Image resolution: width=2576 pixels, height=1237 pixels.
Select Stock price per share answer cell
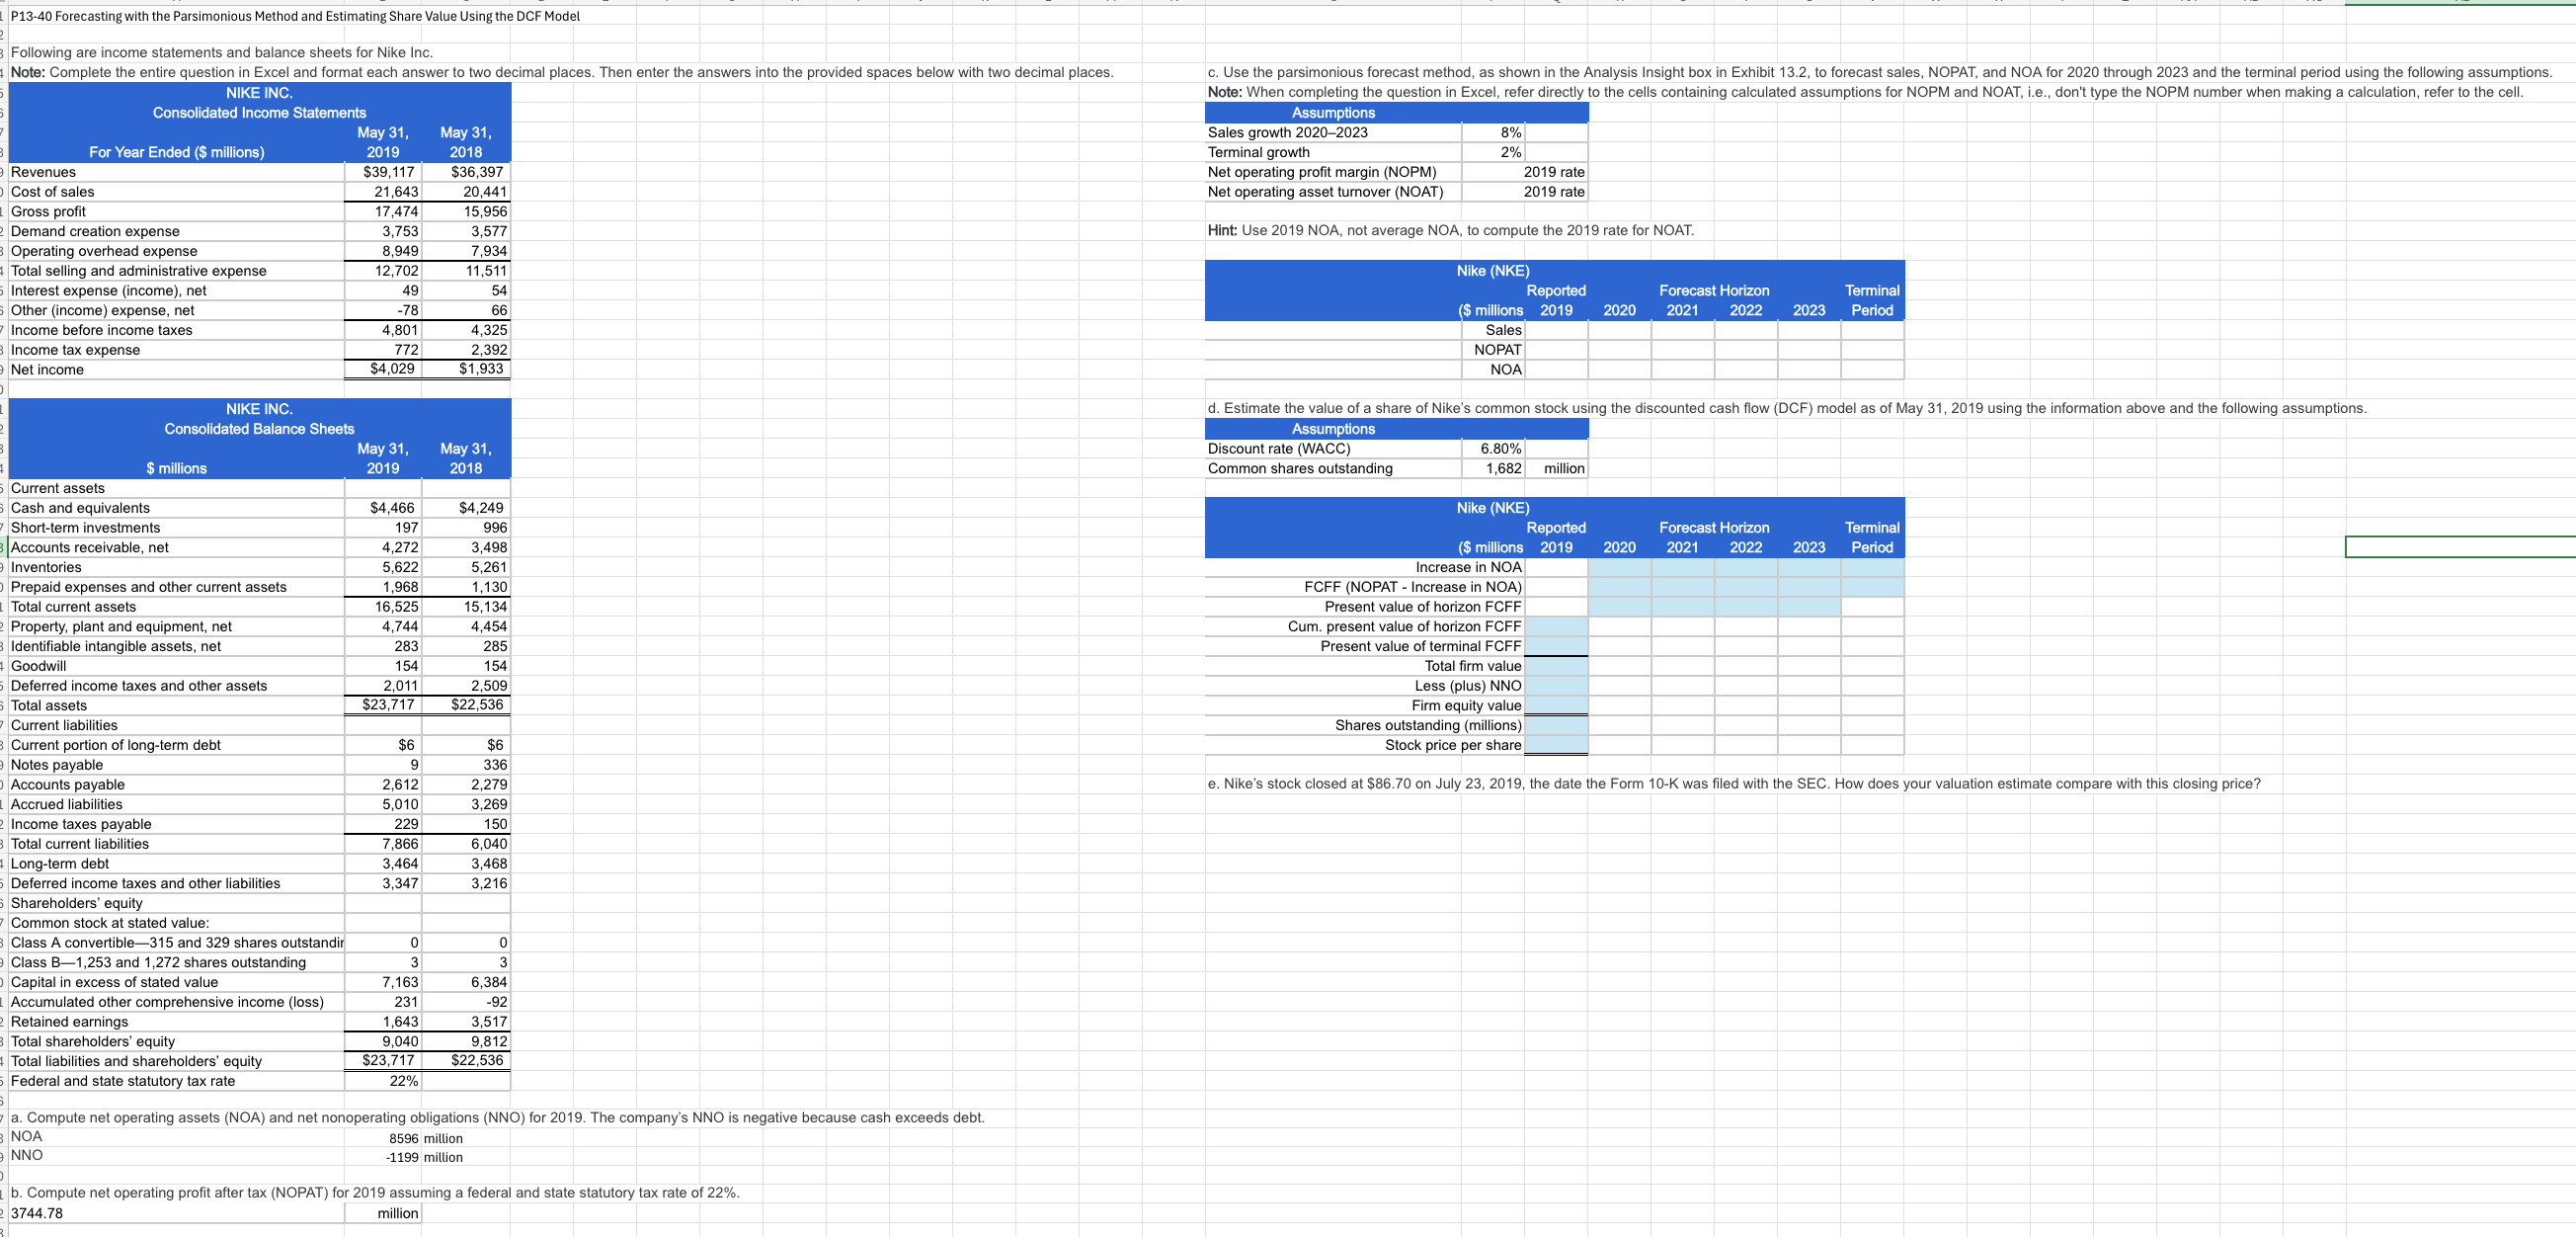(x=1556, y=745)
